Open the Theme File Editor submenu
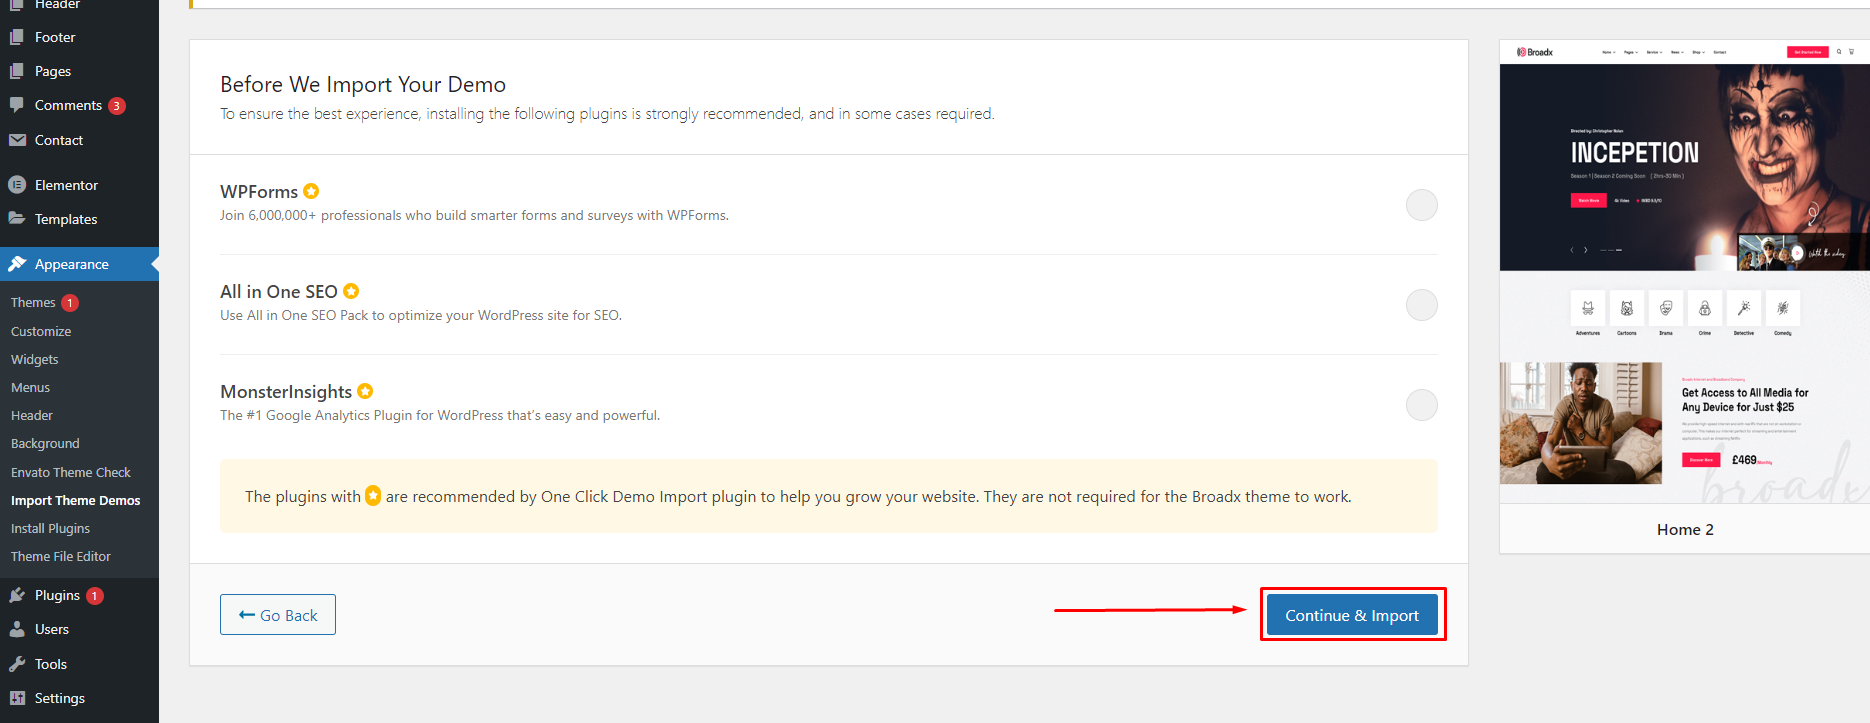The height and width of the screenshot is (723, 1870). pos(61,556)
